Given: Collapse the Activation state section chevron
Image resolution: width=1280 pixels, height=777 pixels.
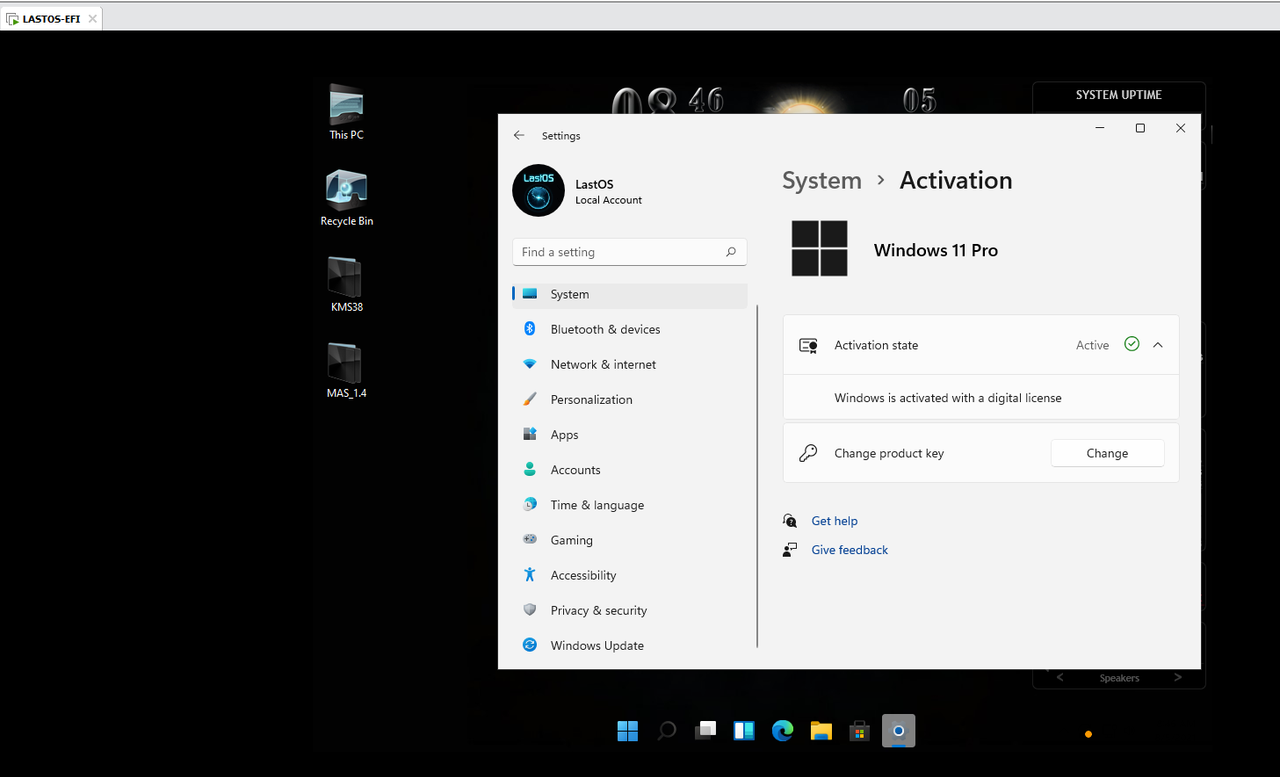Looking at the screenshot, I should [1158, 345].
